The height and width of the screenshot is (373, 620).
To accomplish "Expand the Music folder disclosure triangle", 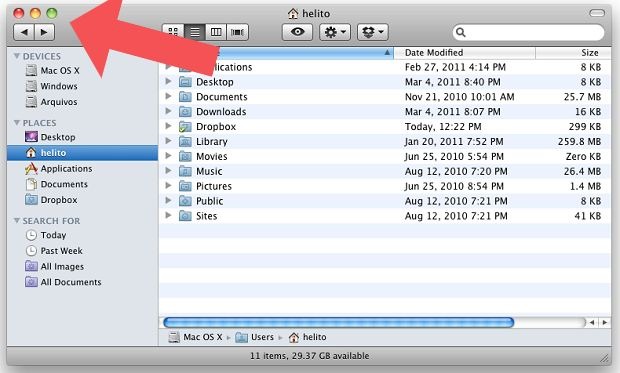I will click(168, 171).
